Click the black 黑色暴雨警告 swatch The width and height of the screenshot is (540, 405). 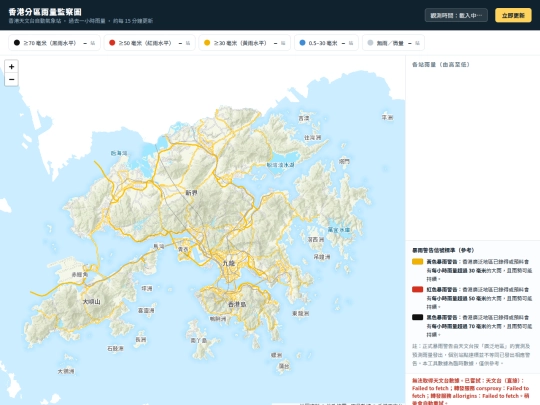coord(417,317)
